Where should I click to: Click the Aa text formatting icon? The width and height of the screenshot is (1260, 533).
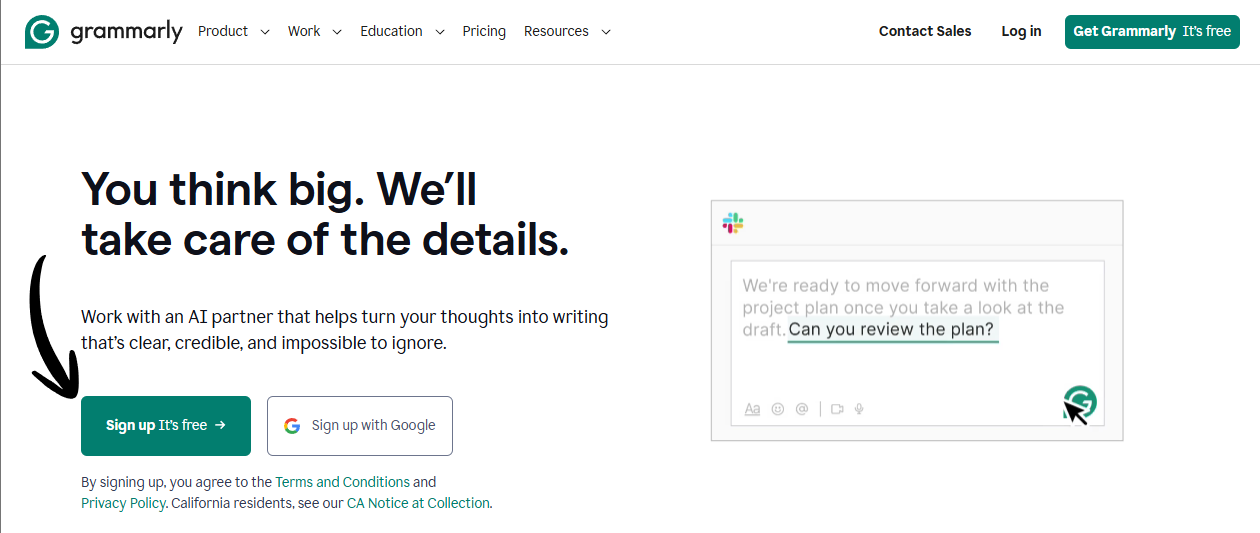tap(753, 409)
